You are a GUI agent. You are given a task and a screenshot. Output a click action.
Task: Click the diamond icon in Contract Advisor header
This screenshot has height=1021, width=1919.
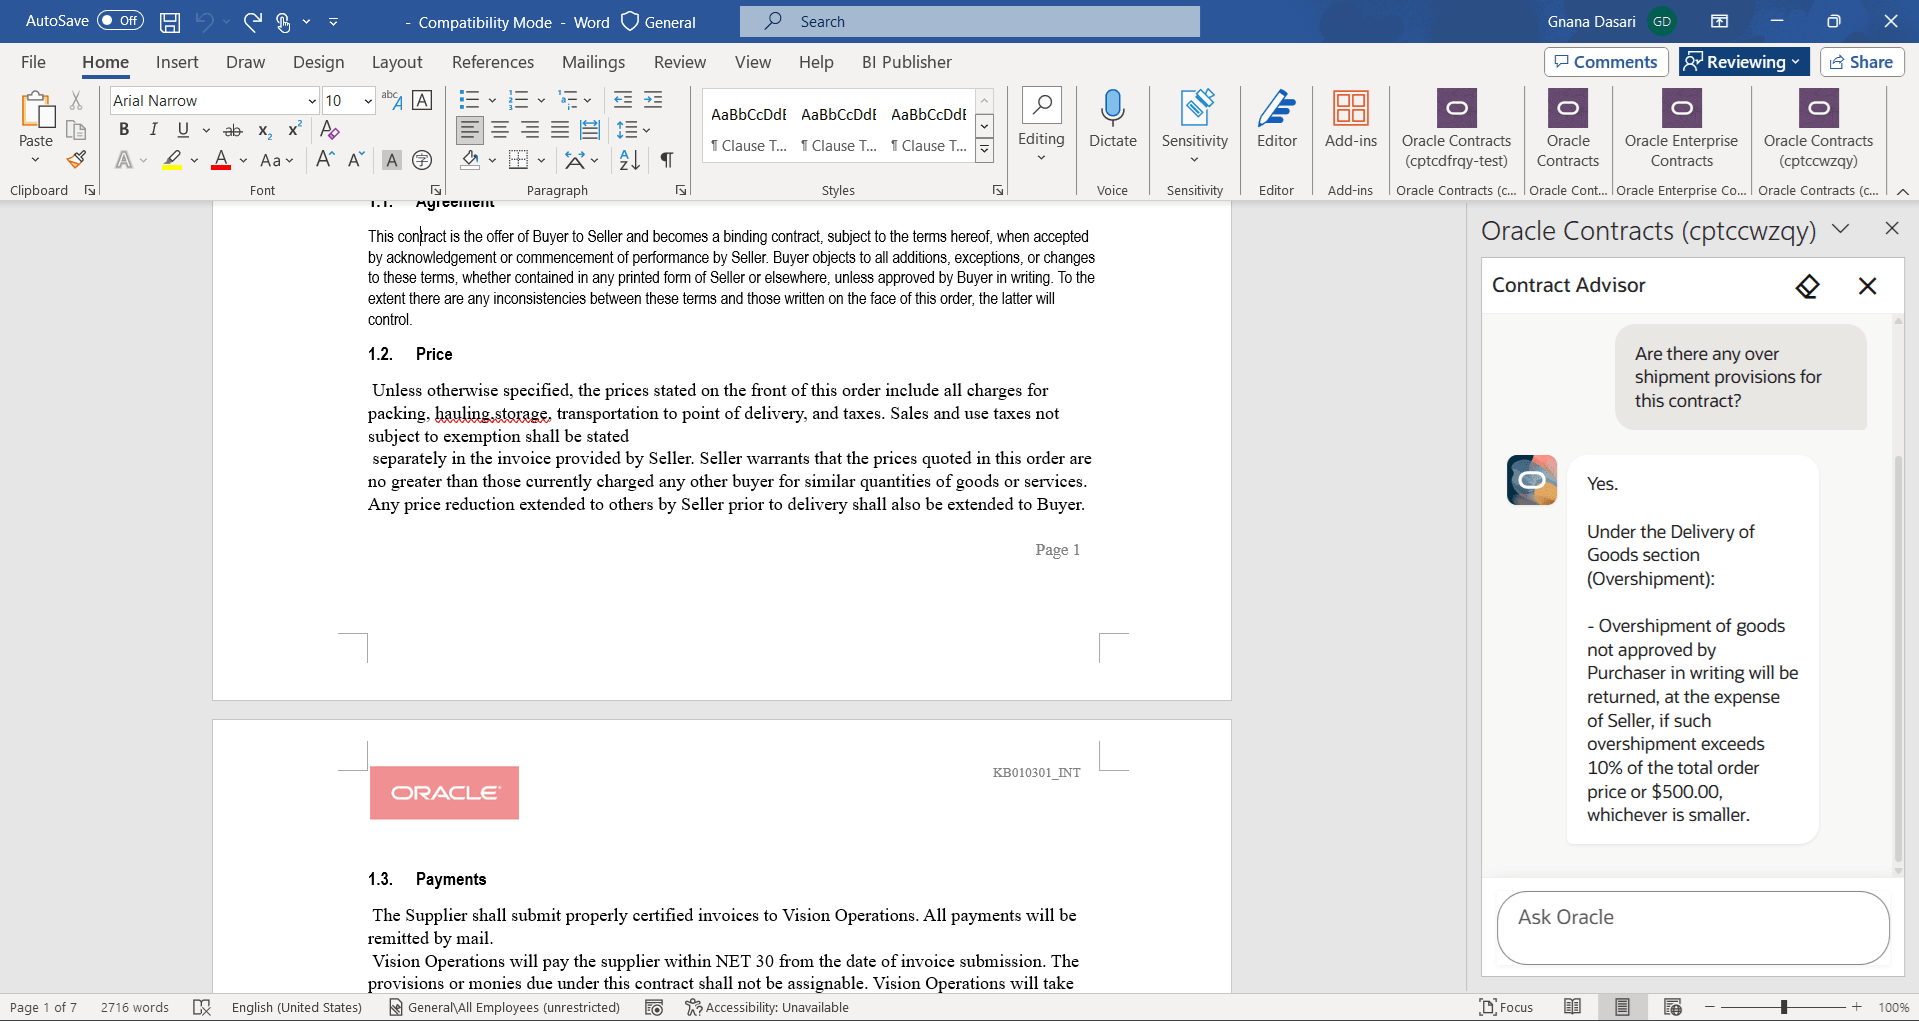pyautogui.click(x=1807, y=287)
